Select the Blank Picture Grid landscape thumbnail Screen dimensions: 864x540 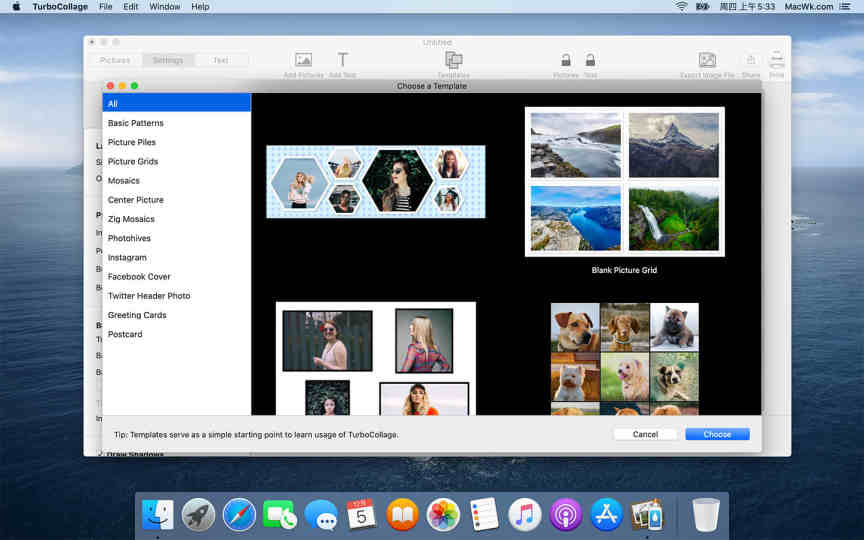pyautogui.click(x=624, y=181)
